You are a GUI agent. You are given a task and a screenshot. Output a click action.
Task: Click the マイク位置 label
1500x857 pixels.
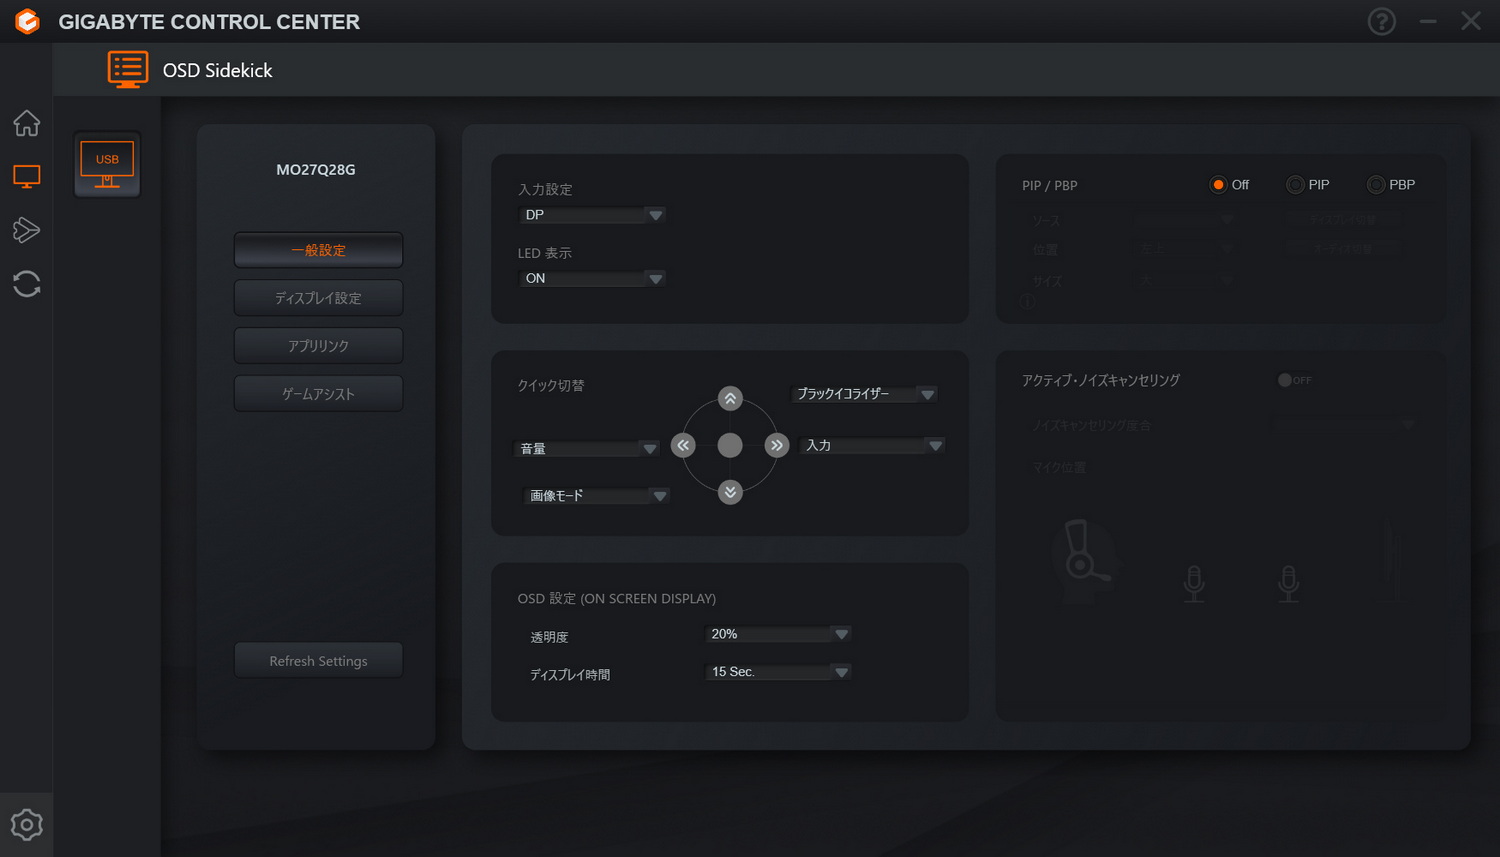[1059, 467]
